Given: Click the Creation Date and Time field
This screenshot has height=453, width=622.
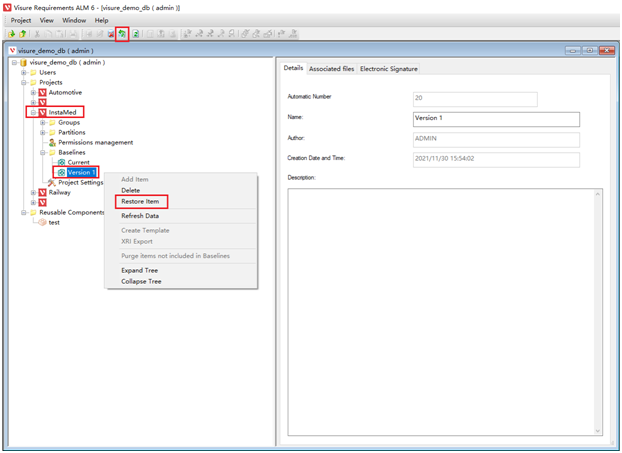Looking at the screenshot, I should coord(496,160).
